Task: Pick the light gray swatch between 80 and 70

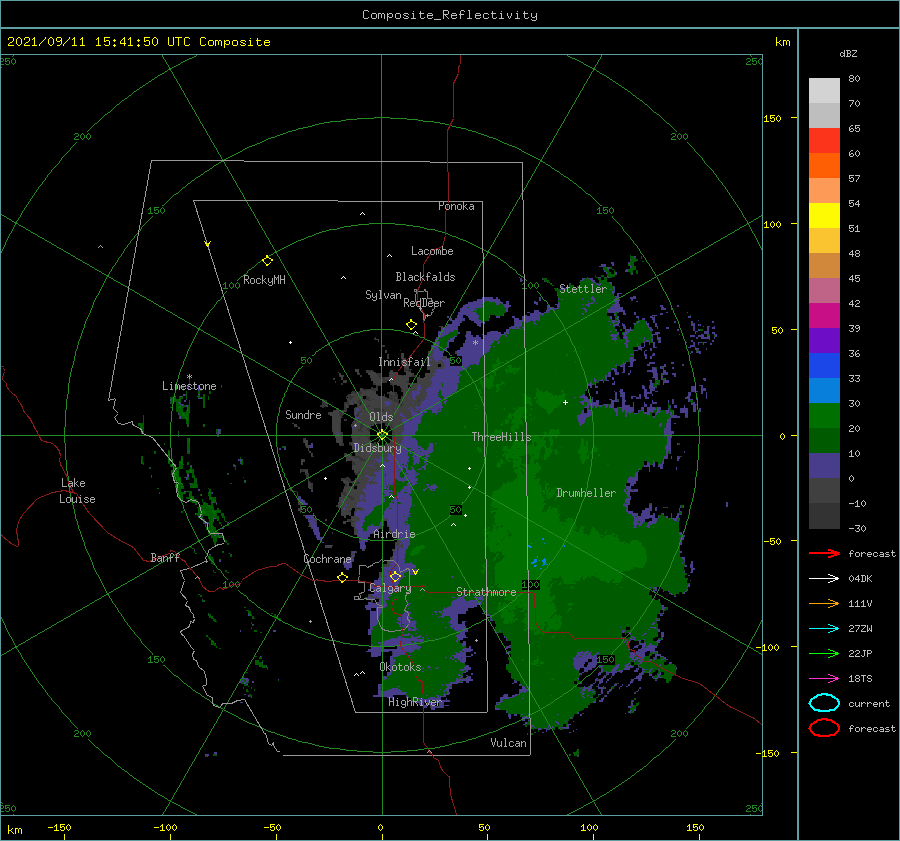Action: [824, 90]
